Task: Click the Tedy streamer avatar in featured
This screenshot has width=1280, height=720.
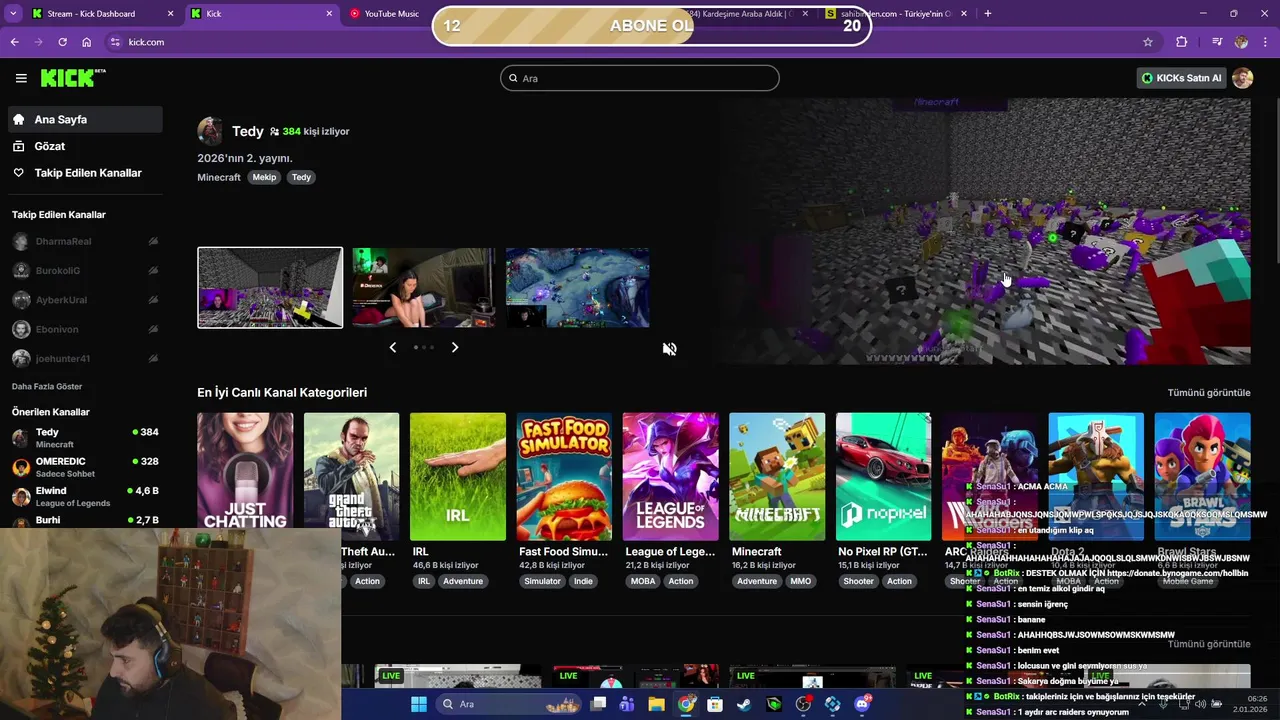Action: pyautogui.click(x=210, y=131)
